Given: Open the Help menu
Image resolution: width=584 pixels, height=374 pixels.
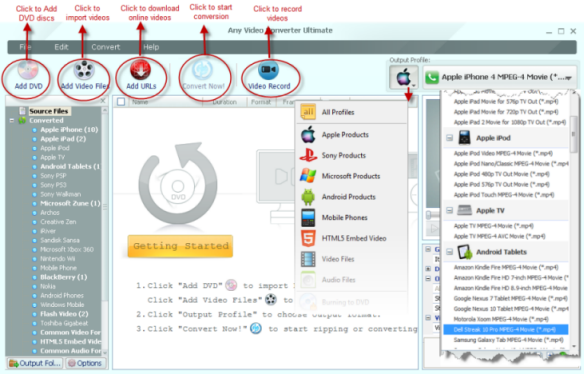Looking at the screenshot, I should [151, 47].
